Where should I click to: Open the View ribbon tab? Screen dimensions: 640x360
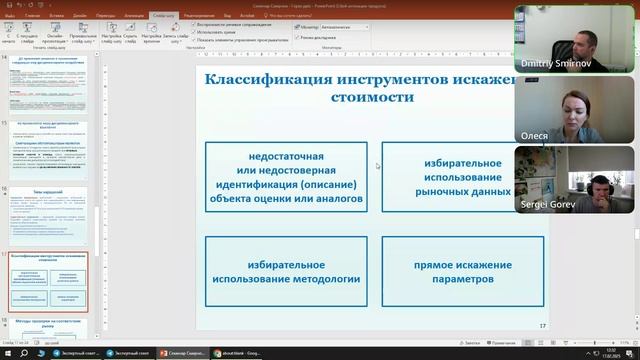(227, 16)
